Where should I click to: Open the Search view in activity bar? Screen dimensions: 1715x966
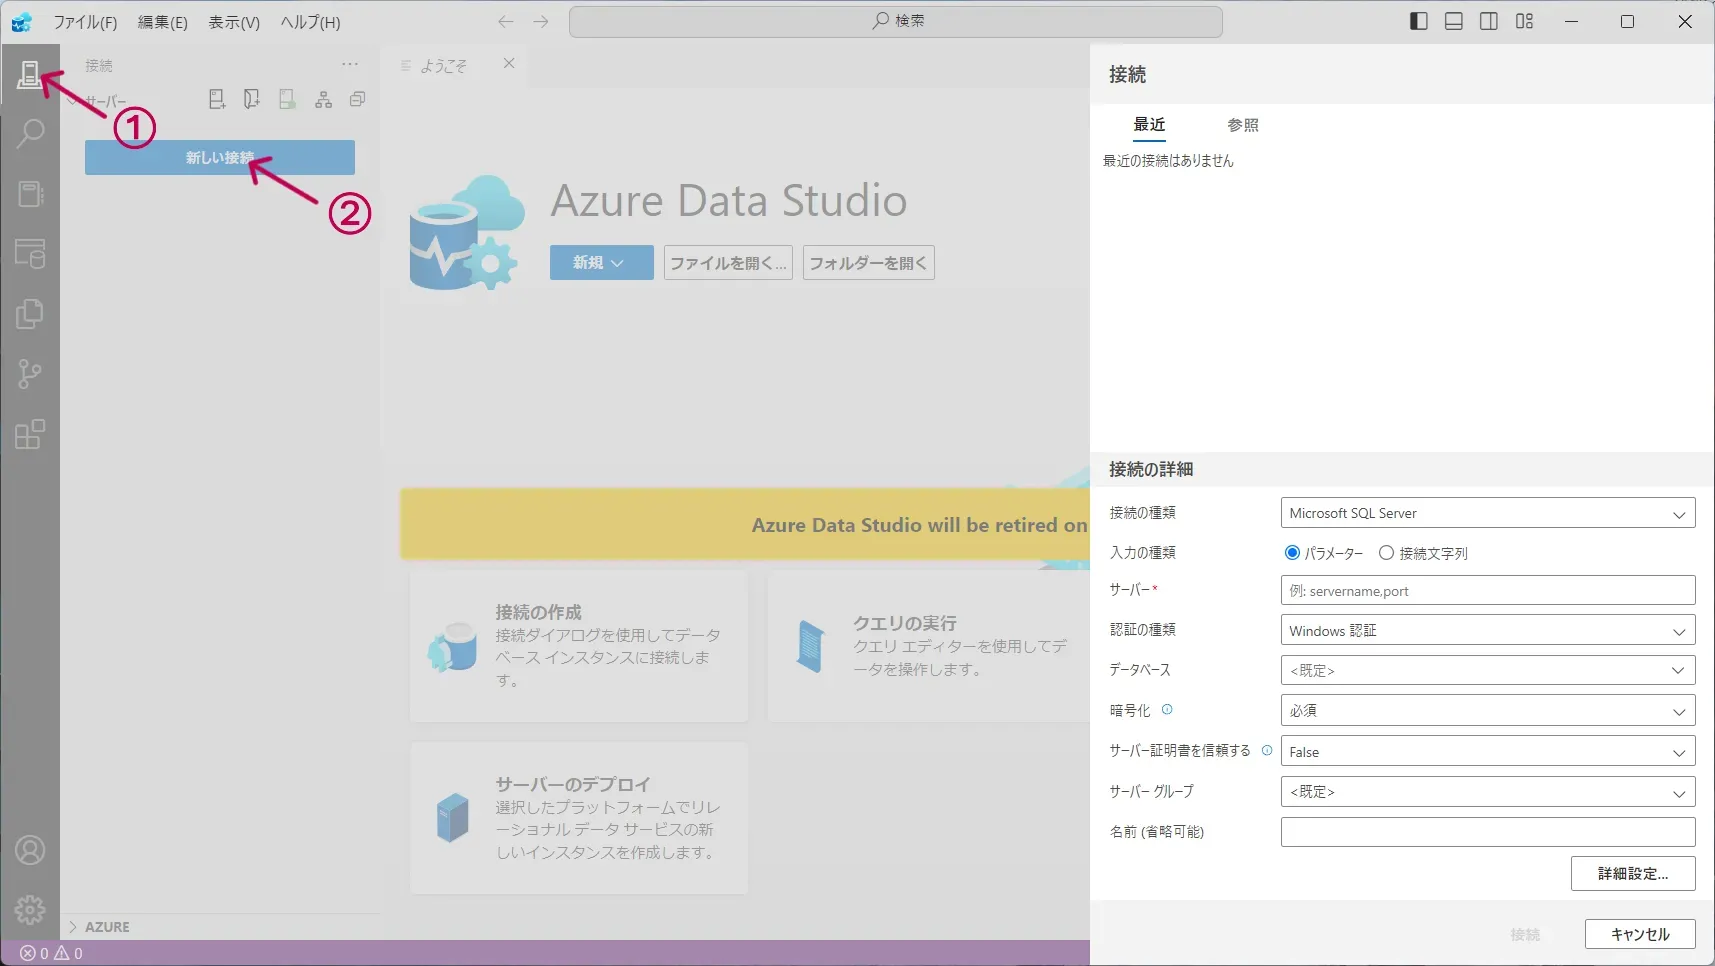[x=30, y=133]
